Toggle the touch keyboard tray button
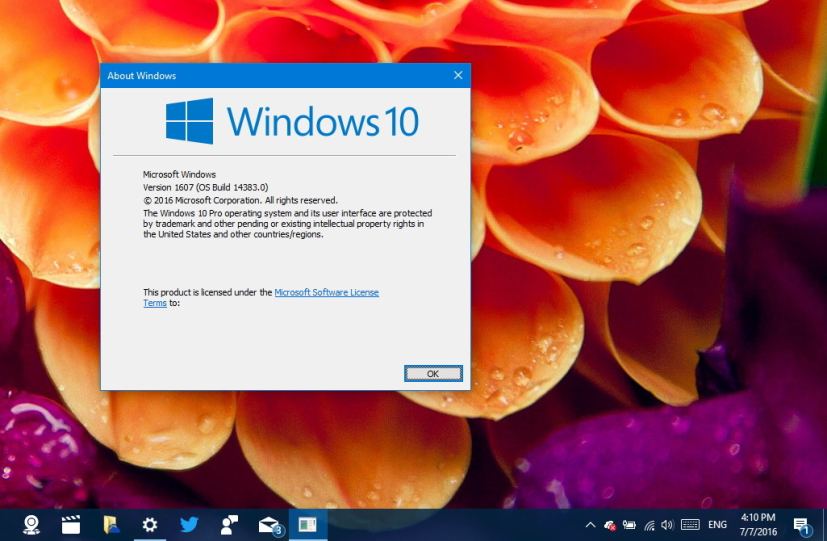The height and width of the screenshot is (541, 827). tap(690, 524)
